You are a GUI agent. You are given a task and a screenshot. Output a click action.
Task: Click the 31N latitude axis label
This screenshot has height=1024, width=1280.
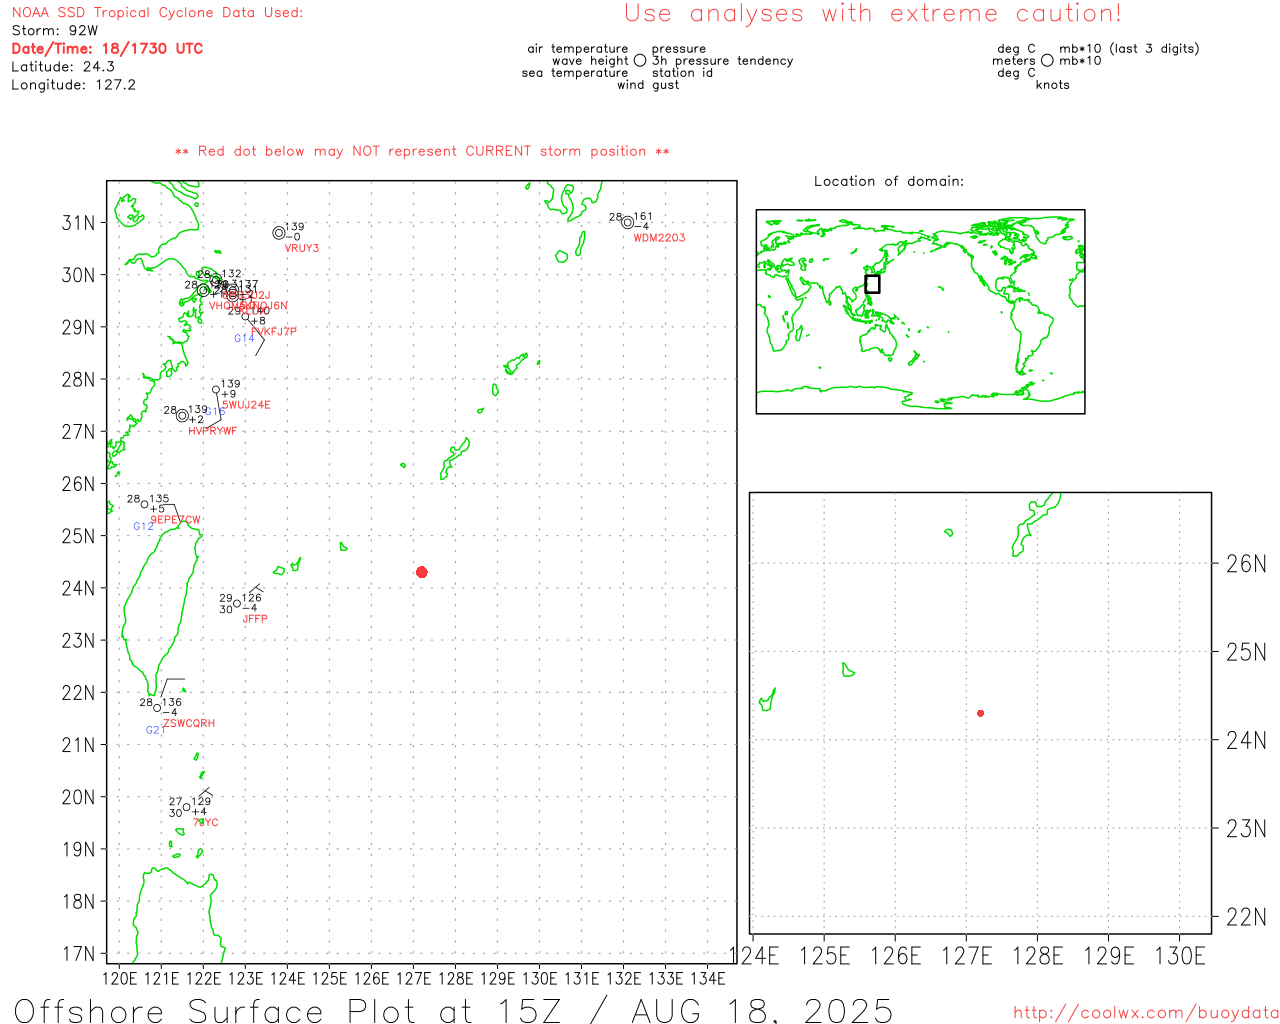pyautogui.click(x=79, y=223)
